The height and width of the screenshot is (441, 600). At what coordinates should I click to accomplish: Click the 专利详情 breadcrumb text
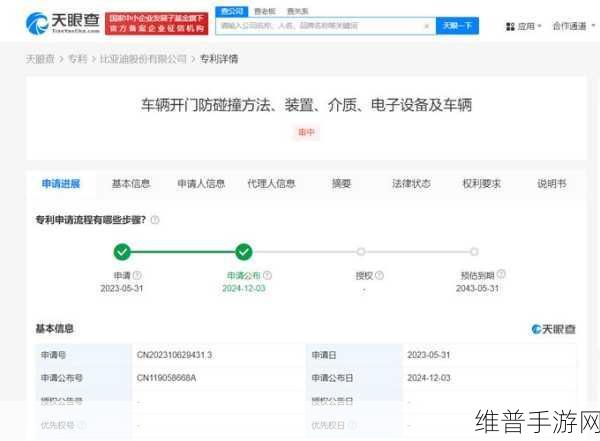click(x=219, y=59)
